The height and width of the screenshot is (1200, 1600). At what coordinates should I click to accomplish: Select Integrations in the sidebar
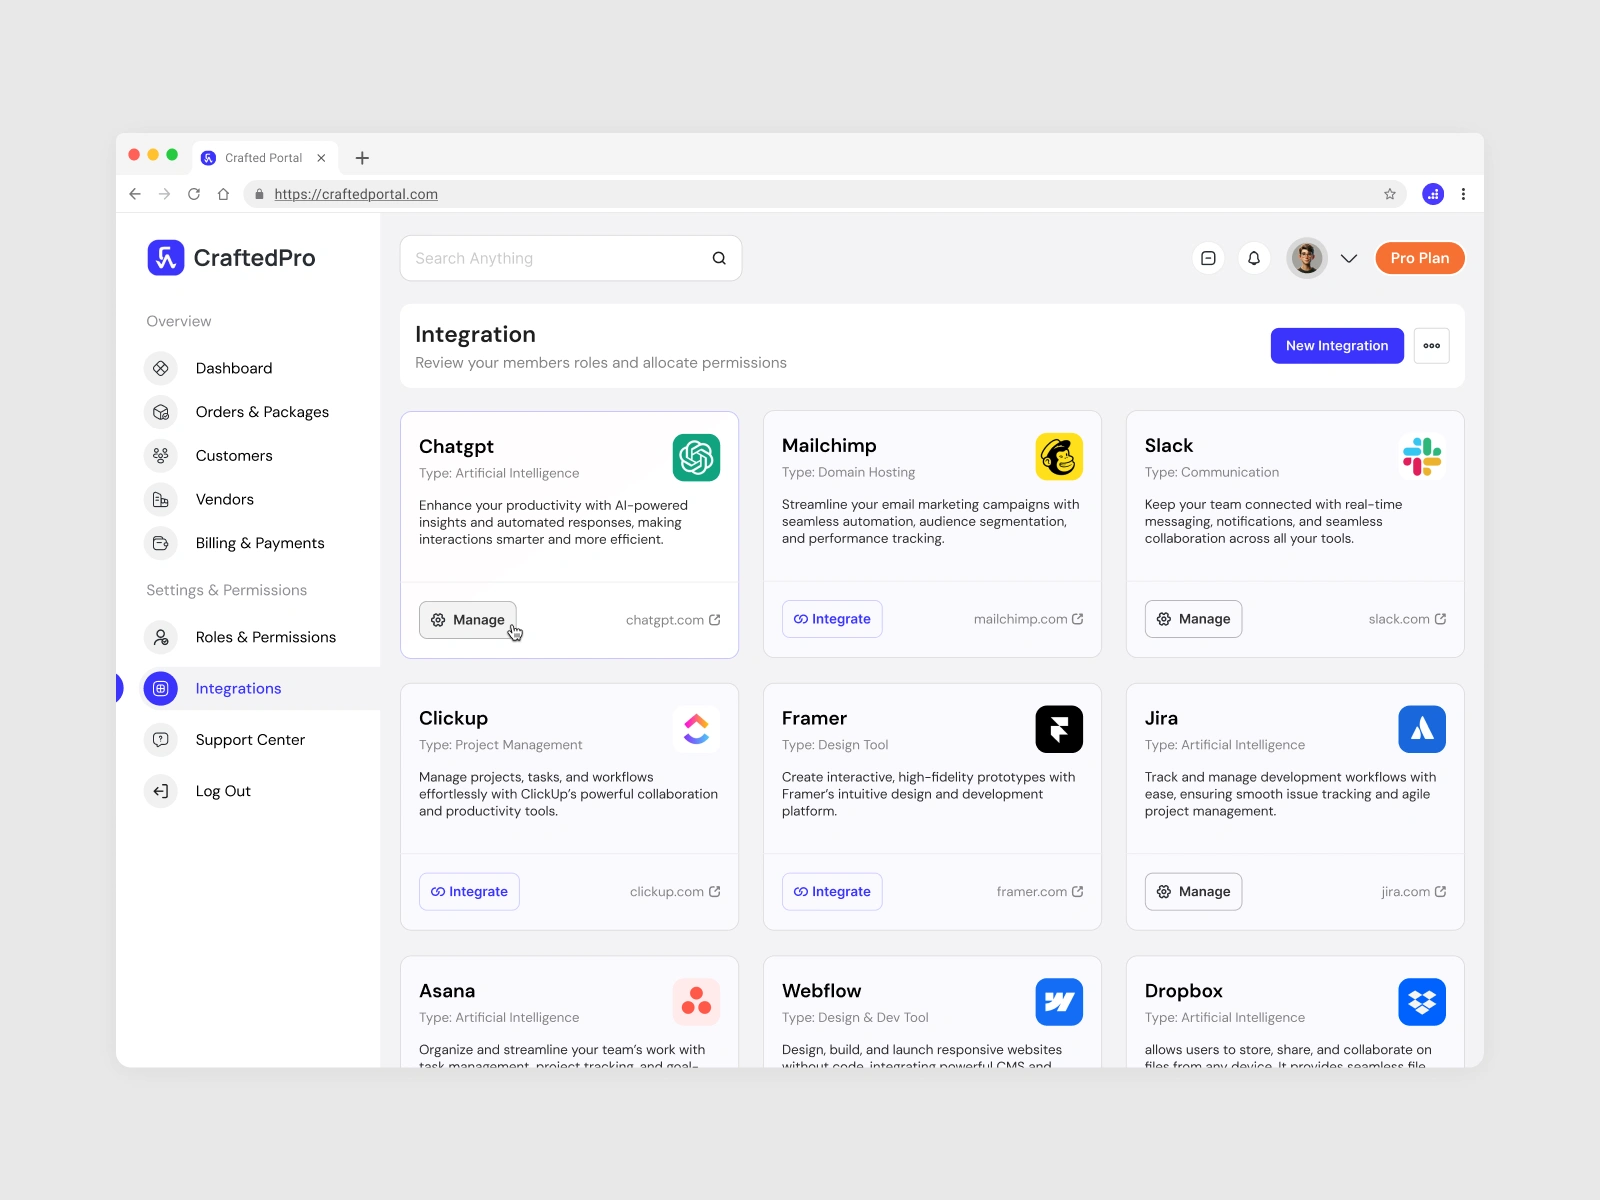[x=238, y=688]
